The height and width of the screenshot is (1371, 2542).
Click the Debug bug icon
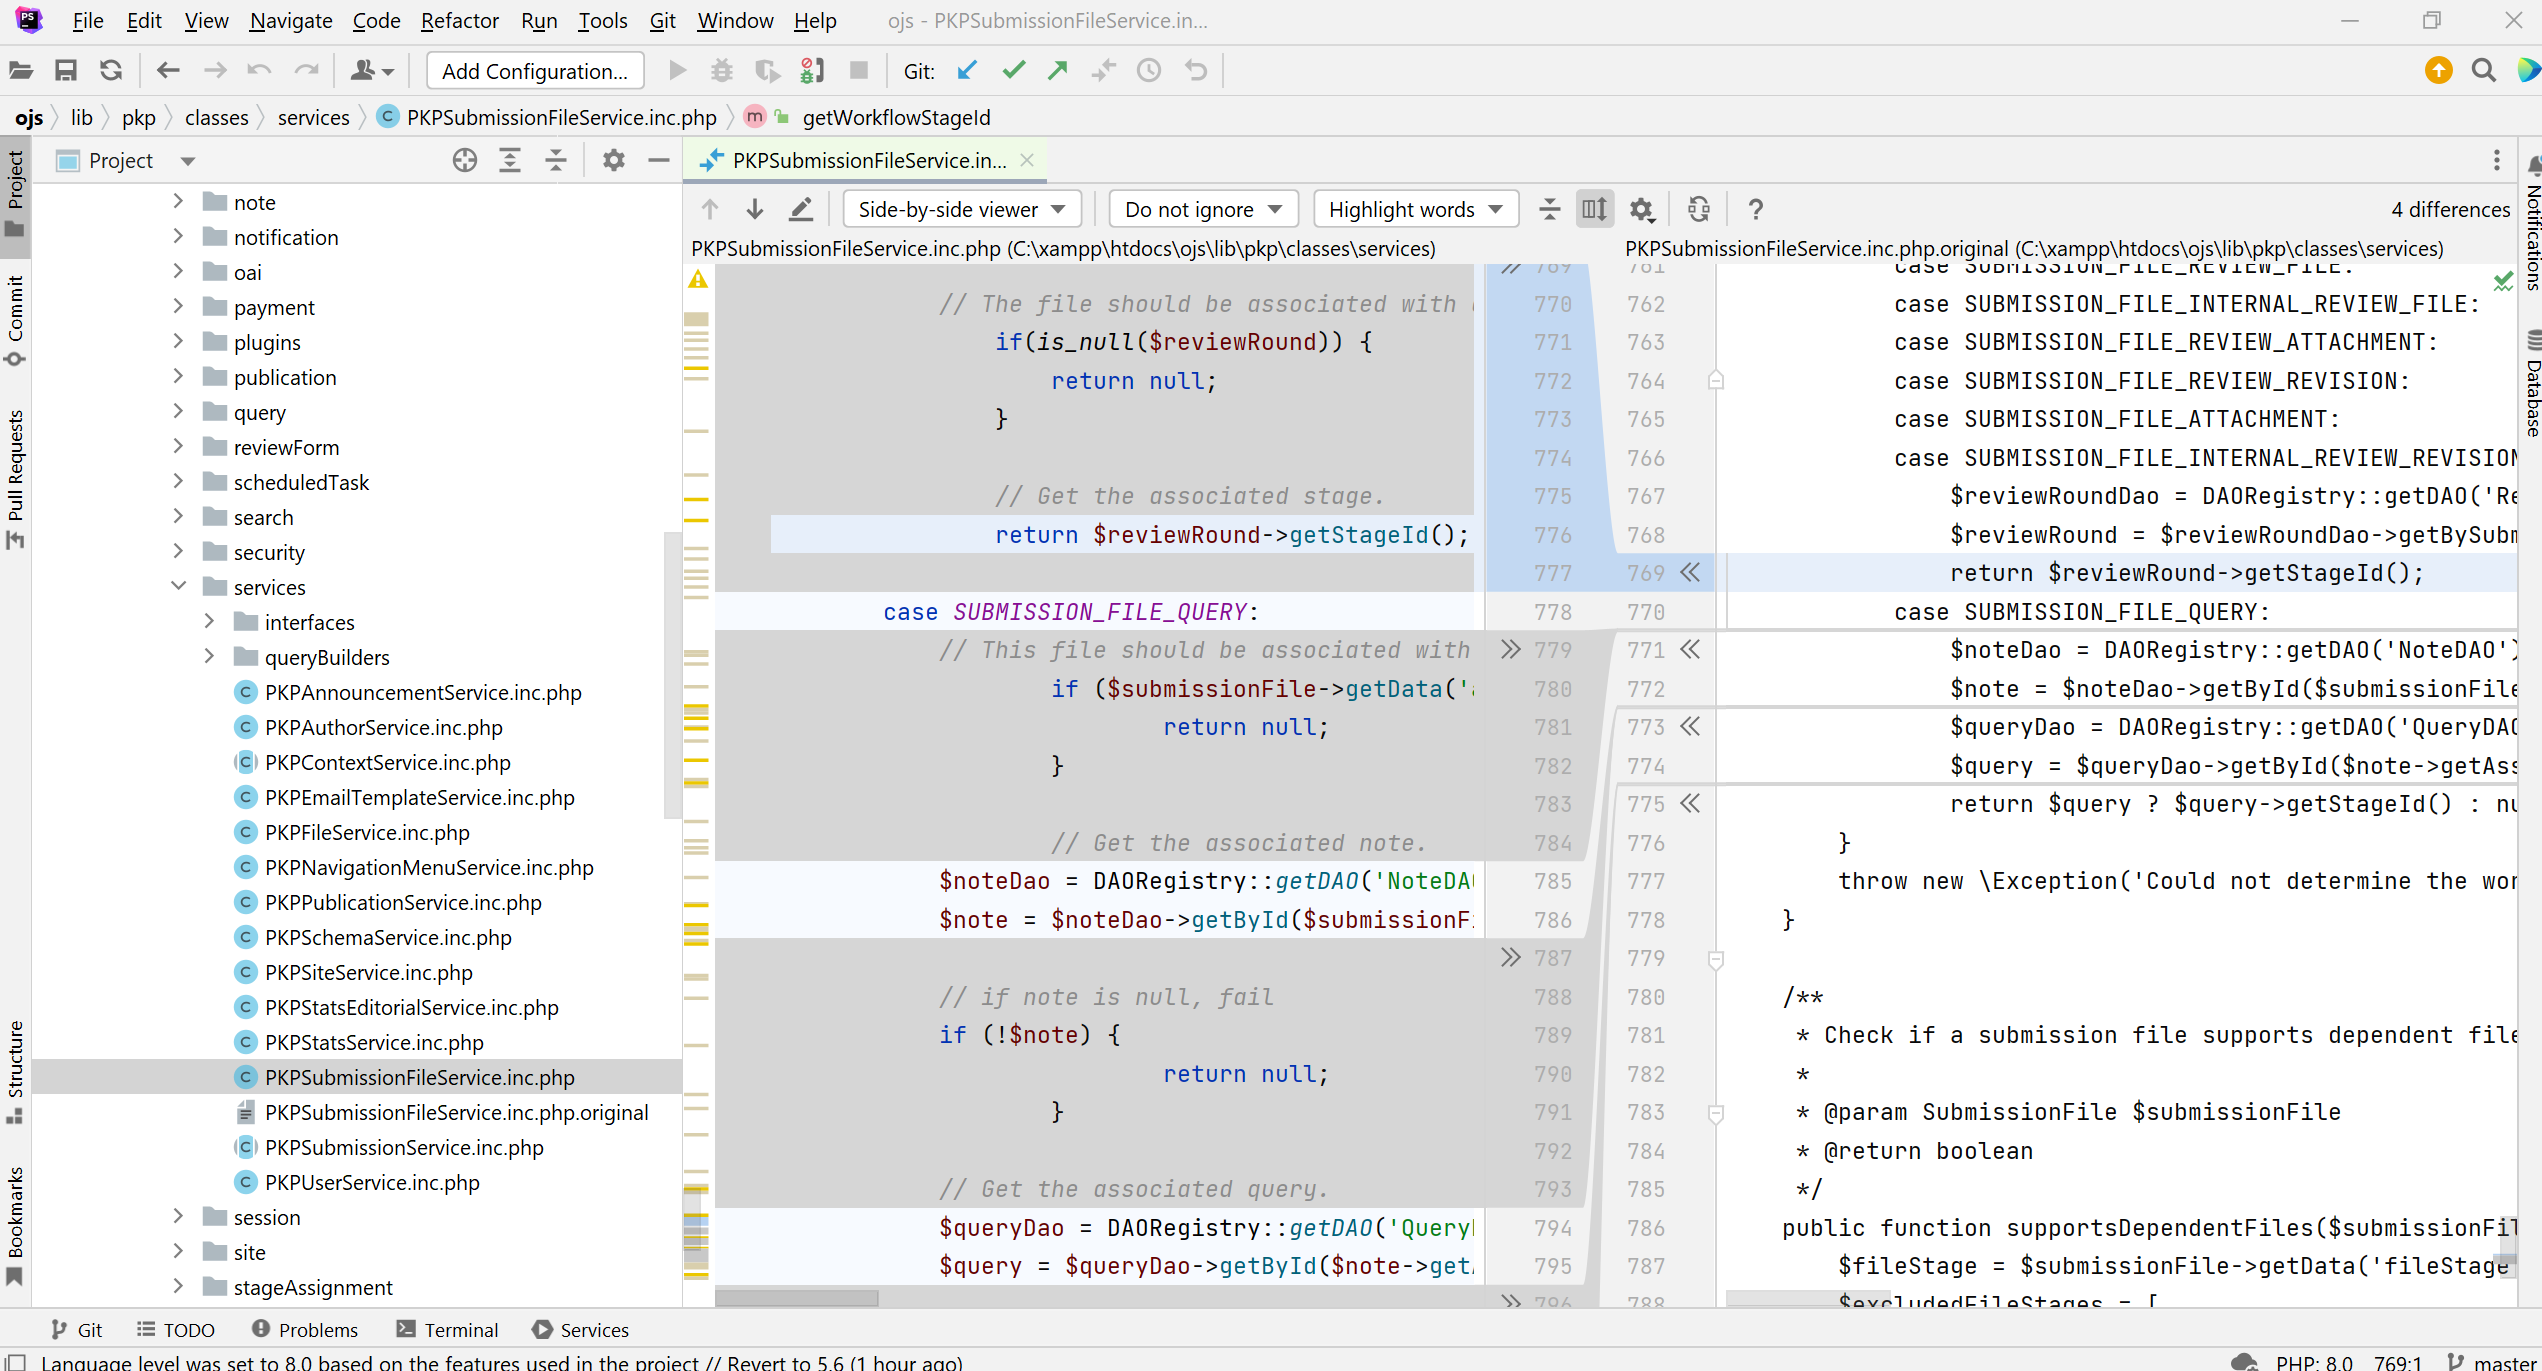pos(722,71)
